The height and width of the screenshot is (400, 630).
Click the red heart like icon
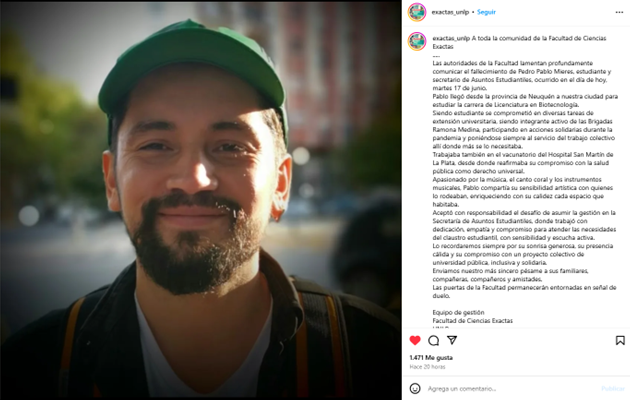(x=415, y=341)
